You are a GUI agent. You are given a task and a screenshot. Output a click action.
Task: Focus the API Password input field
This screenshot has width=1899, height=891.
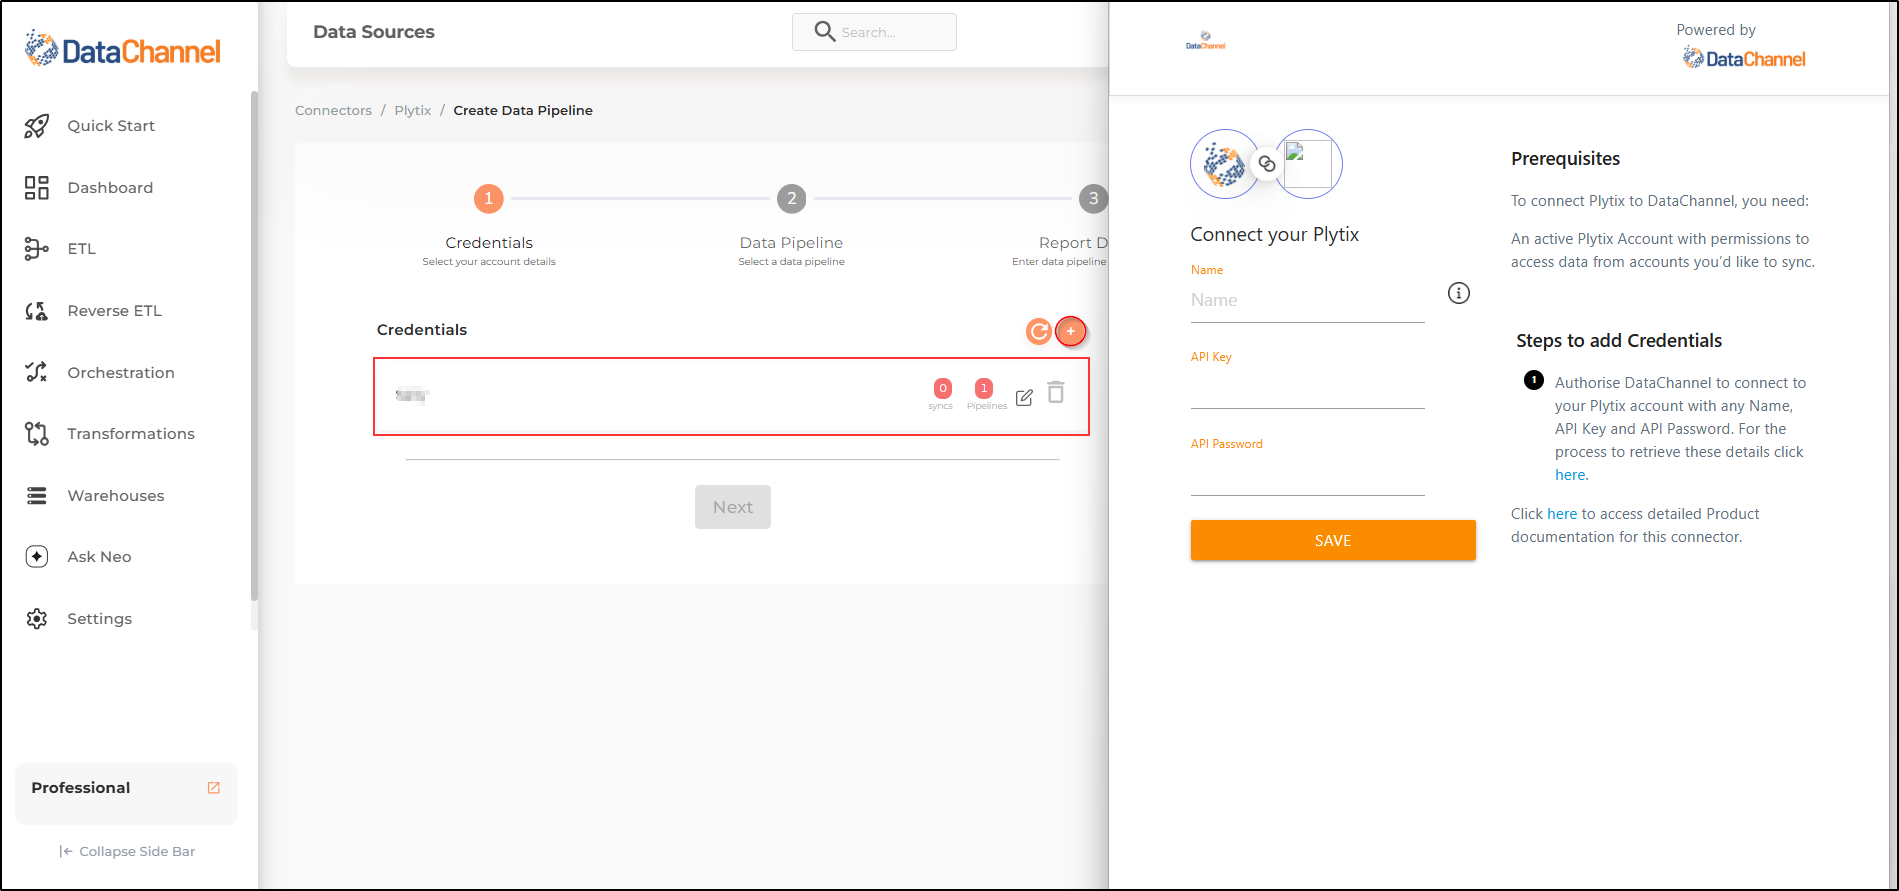pos(1307,475)
